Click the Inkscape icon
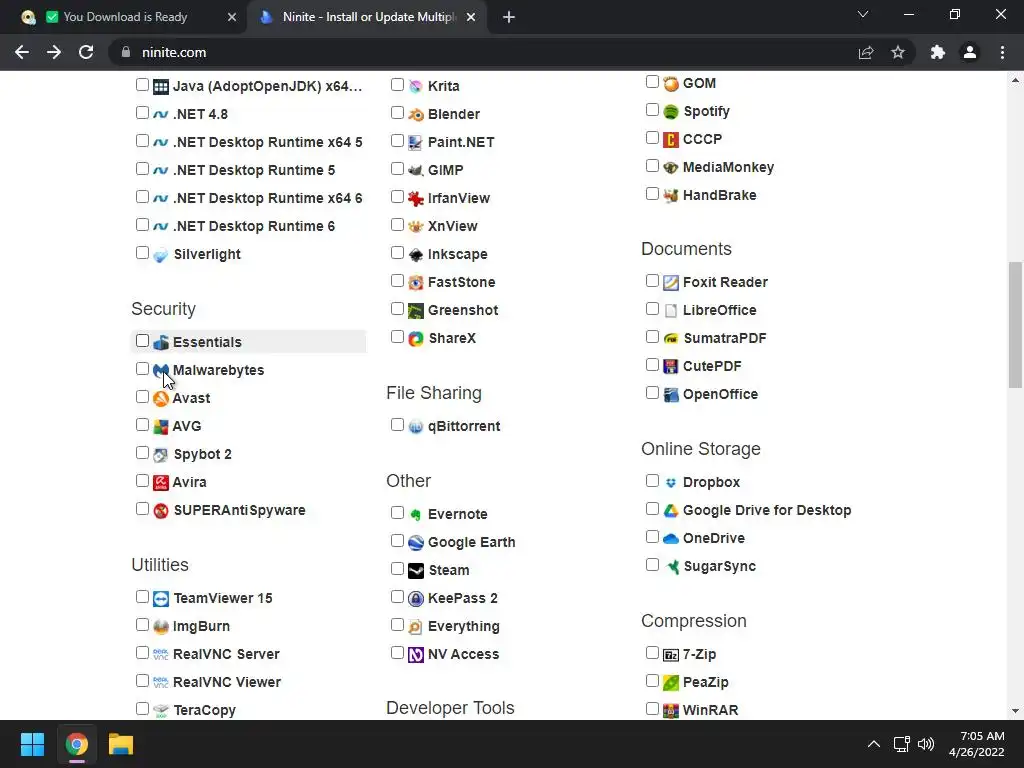This screenshot has width=1024, height=768. pos(416,255)
